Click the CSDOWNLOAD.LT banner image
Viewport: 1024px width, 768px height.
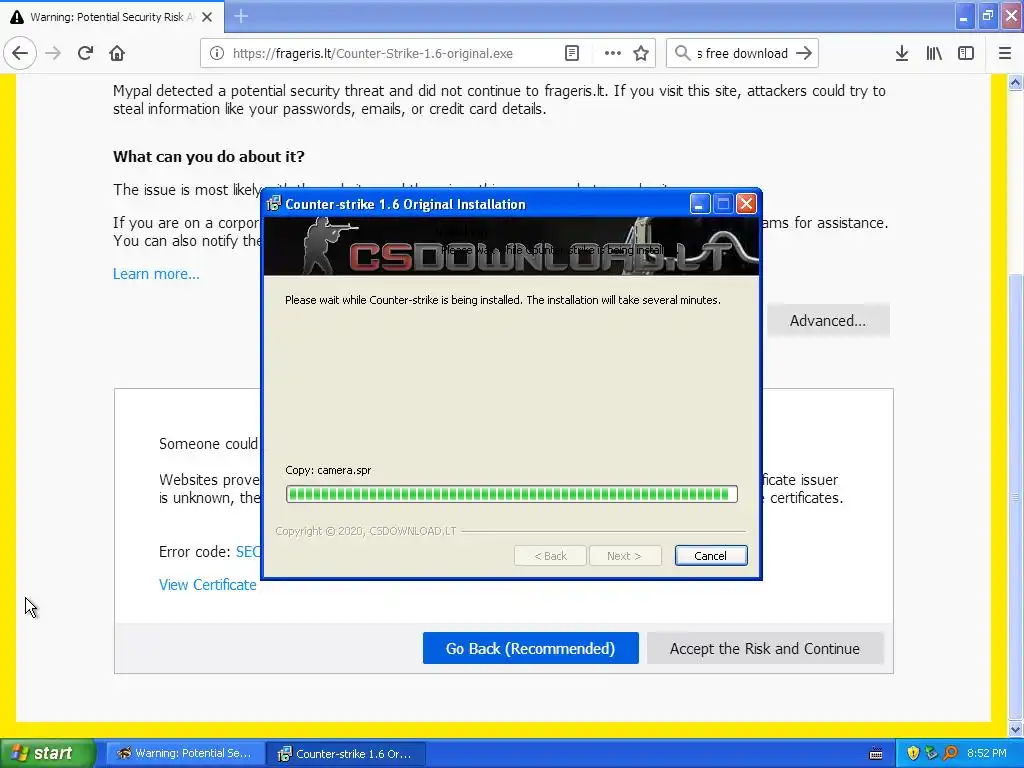511,246
